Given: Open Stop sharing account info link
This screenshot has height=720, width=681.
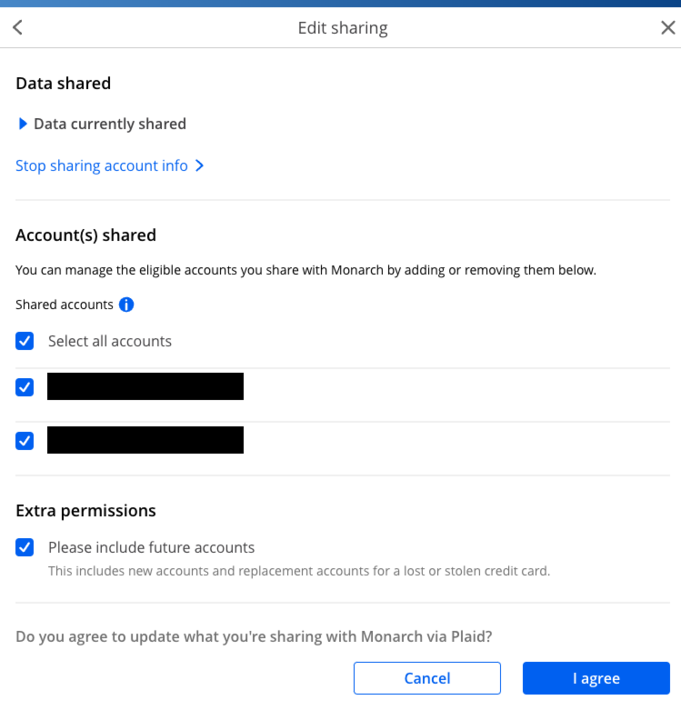Looking at the screenshot, I should coord(101,166).
